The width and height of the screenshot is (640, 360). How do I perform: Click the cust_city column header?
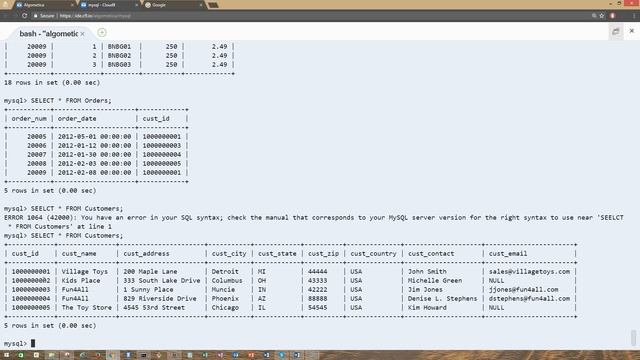pos(229,253)
